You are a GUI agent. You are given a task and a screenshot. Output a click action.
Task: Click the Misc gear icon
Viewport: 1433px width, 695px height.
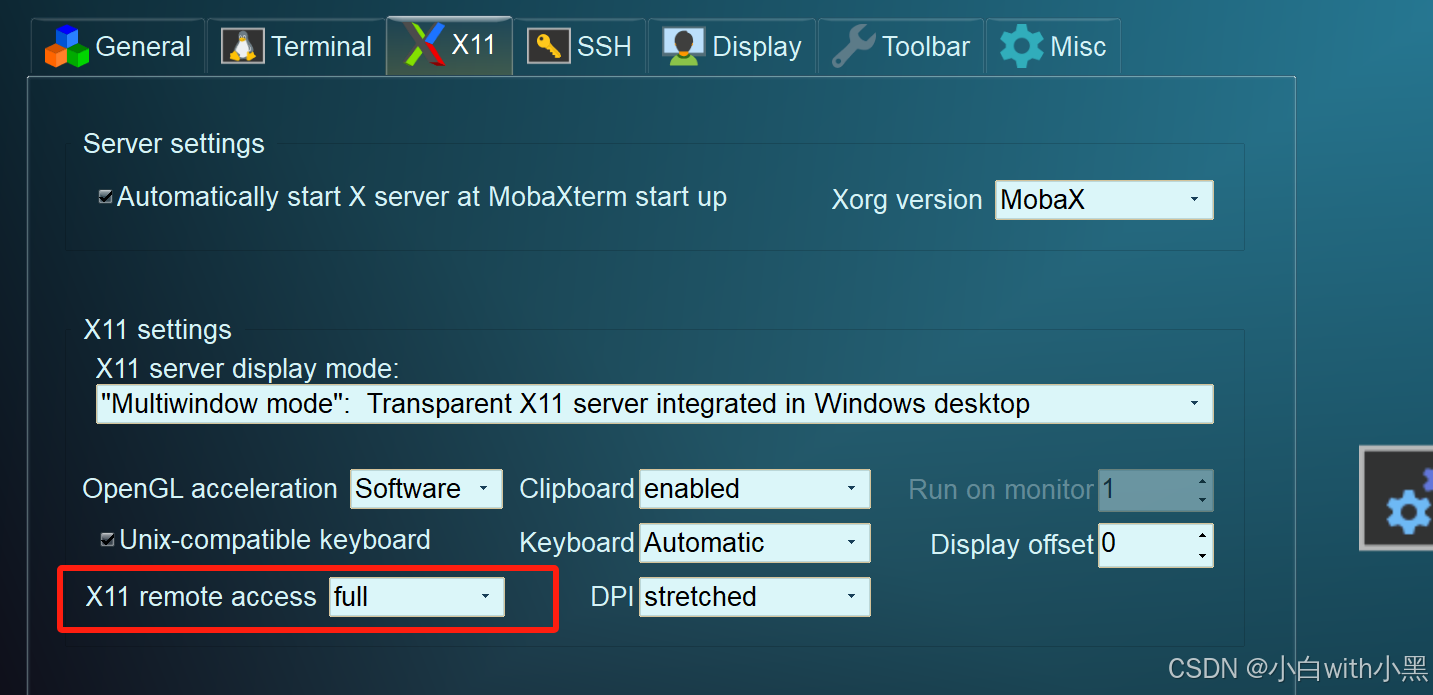(1021, 44)
